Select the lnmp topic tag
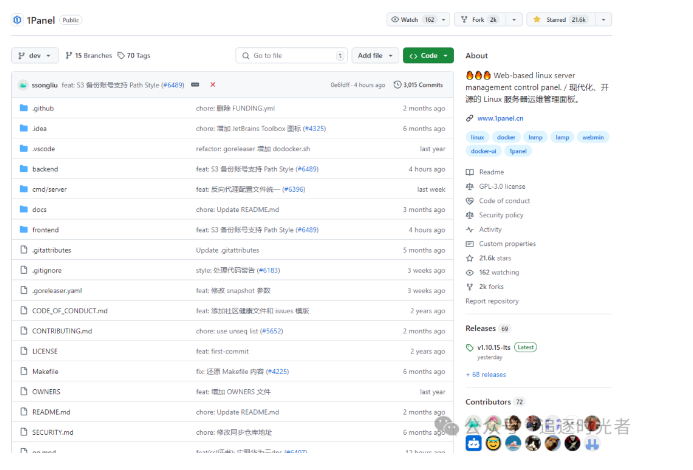Screen dimensions: 693x470 [535, 138]
